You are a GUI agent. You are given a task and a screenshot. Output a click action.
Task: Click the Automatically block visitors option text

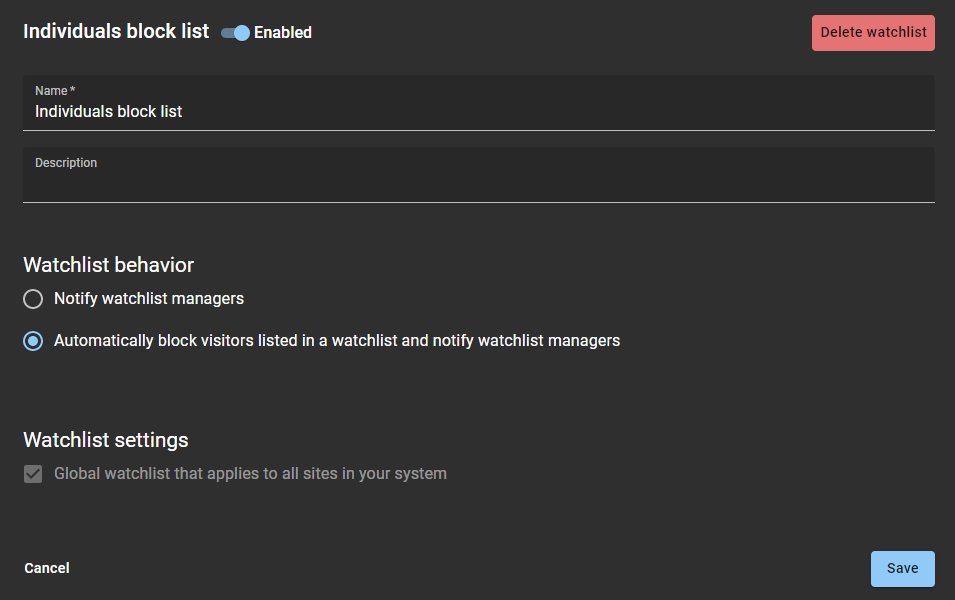pyautogui.click(x=337, y=341)
